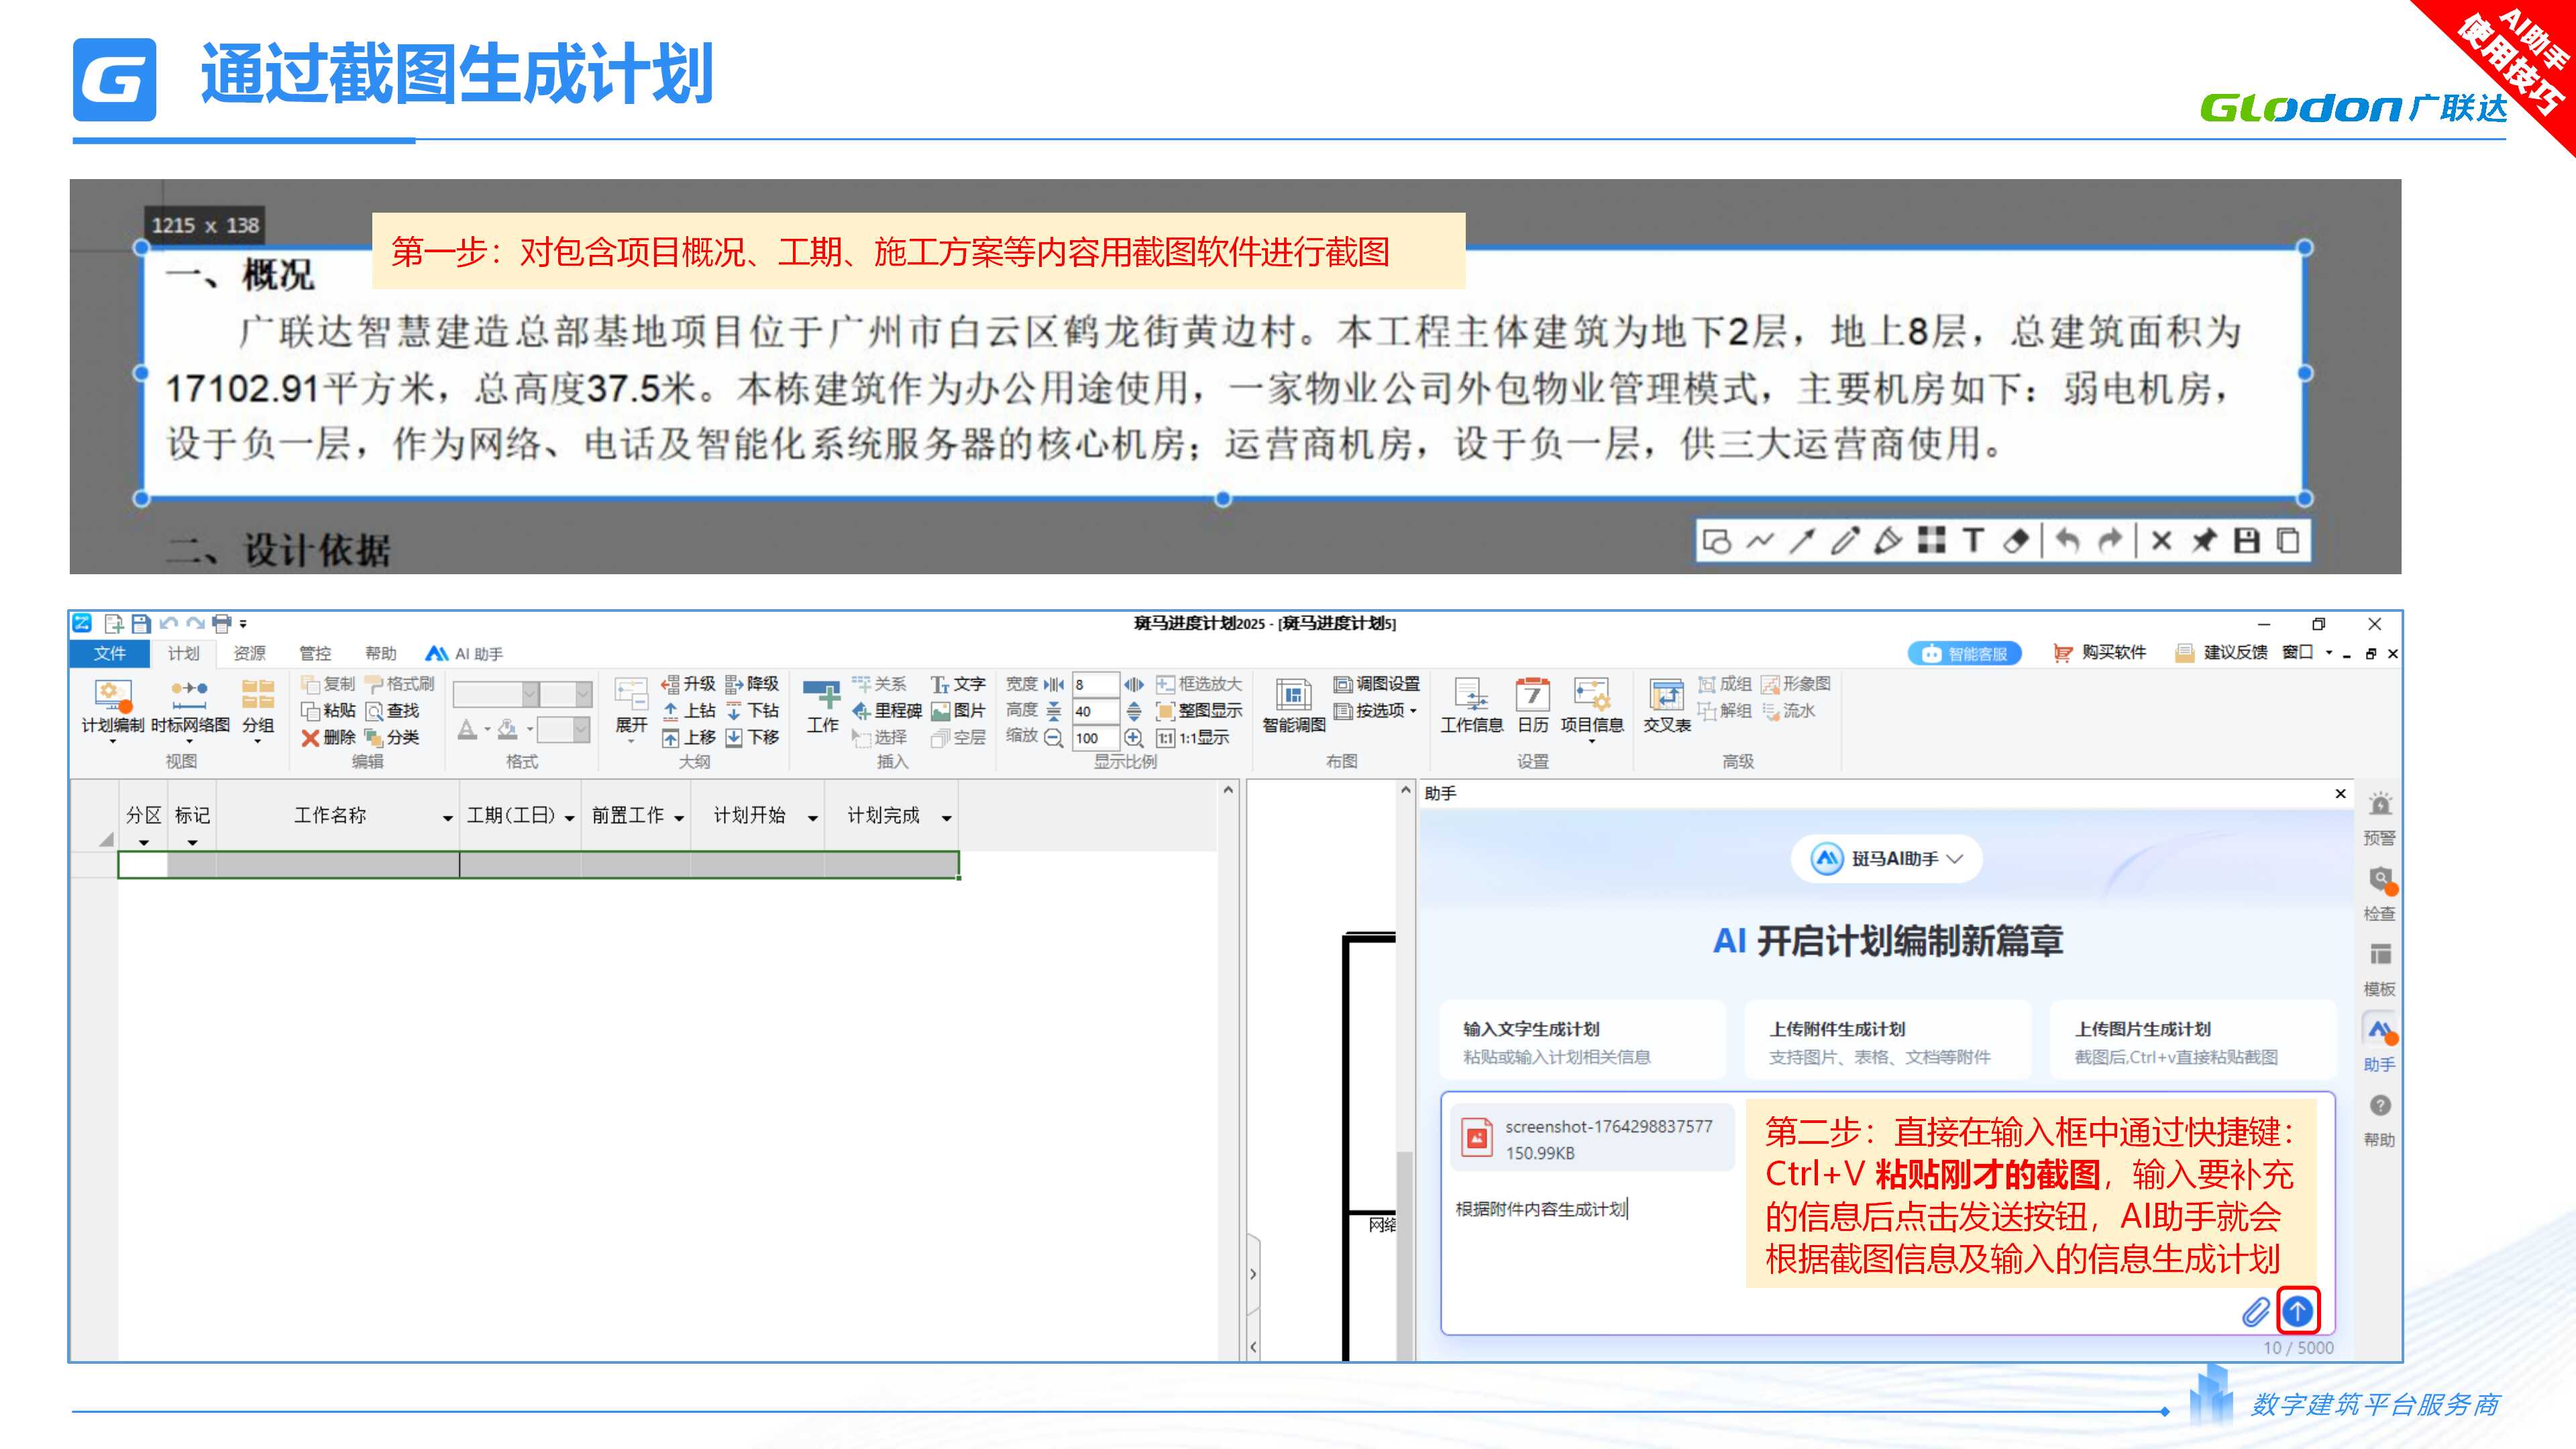
Task: Click the 根据附件内容生成计划 text input
Action: click(1540, 1209)
